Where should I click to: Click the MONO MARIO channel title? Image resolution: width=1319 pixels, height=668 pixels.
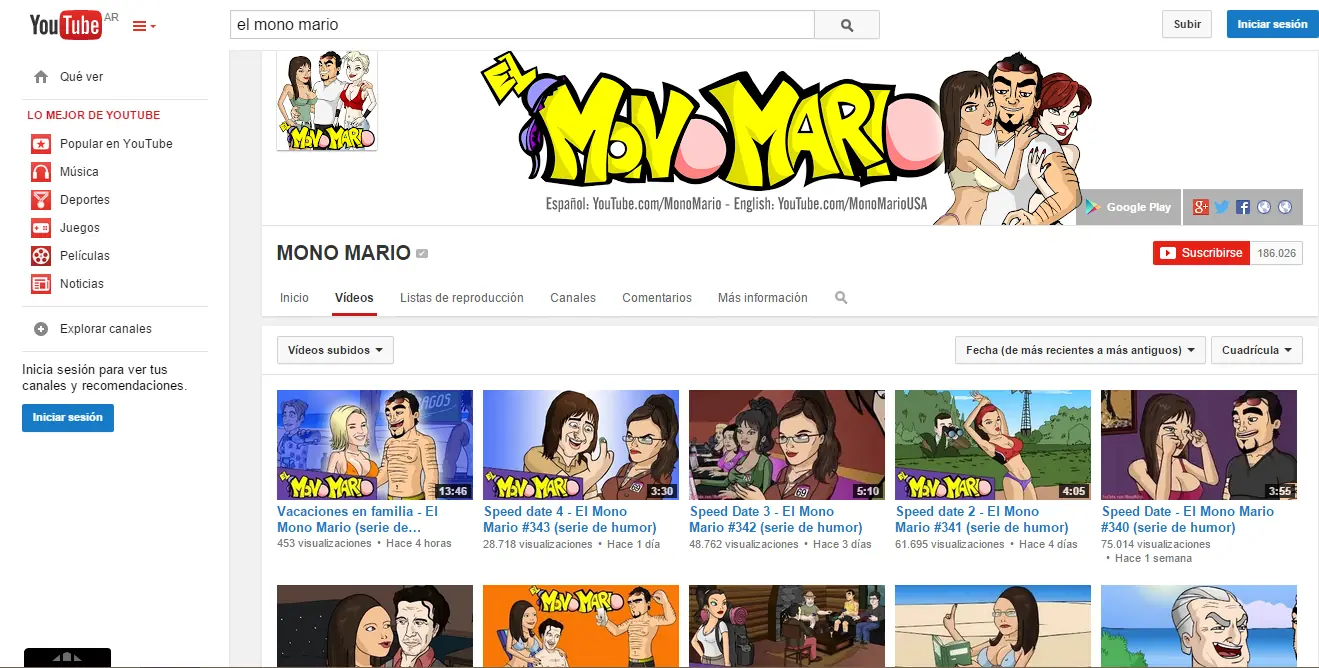343,253
